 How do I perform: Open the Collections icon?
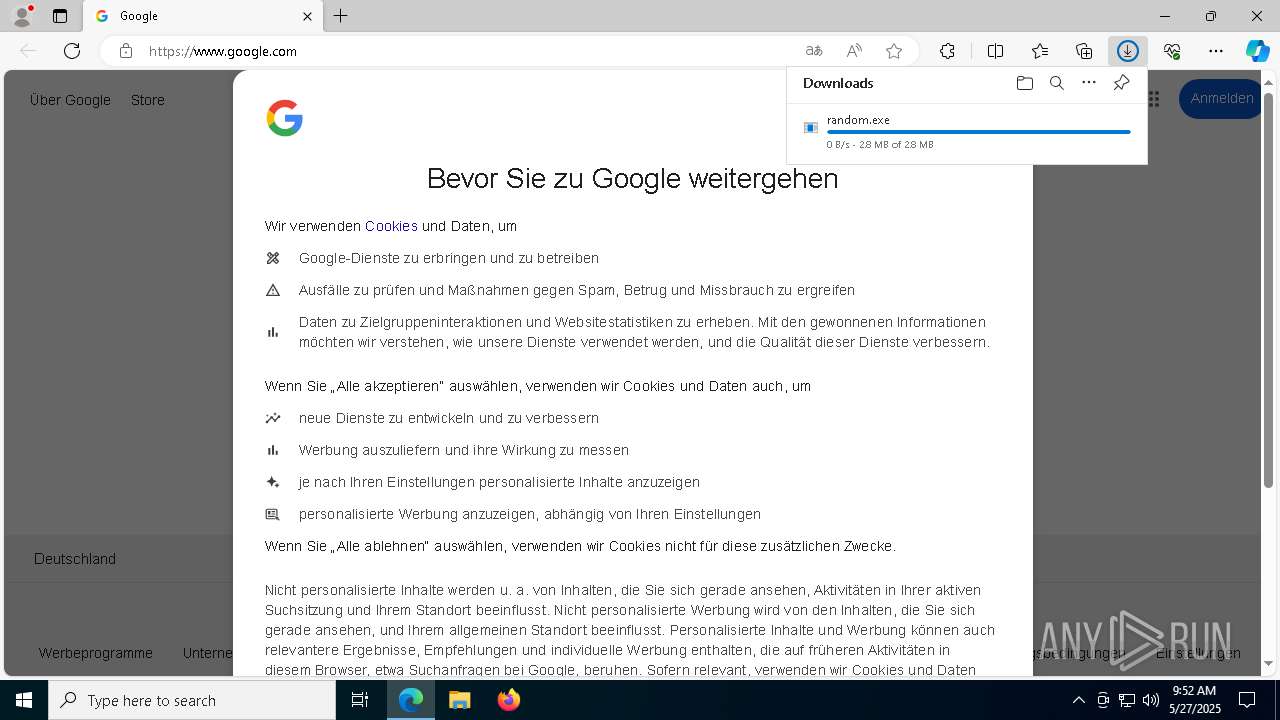[x=1084, y=51]
